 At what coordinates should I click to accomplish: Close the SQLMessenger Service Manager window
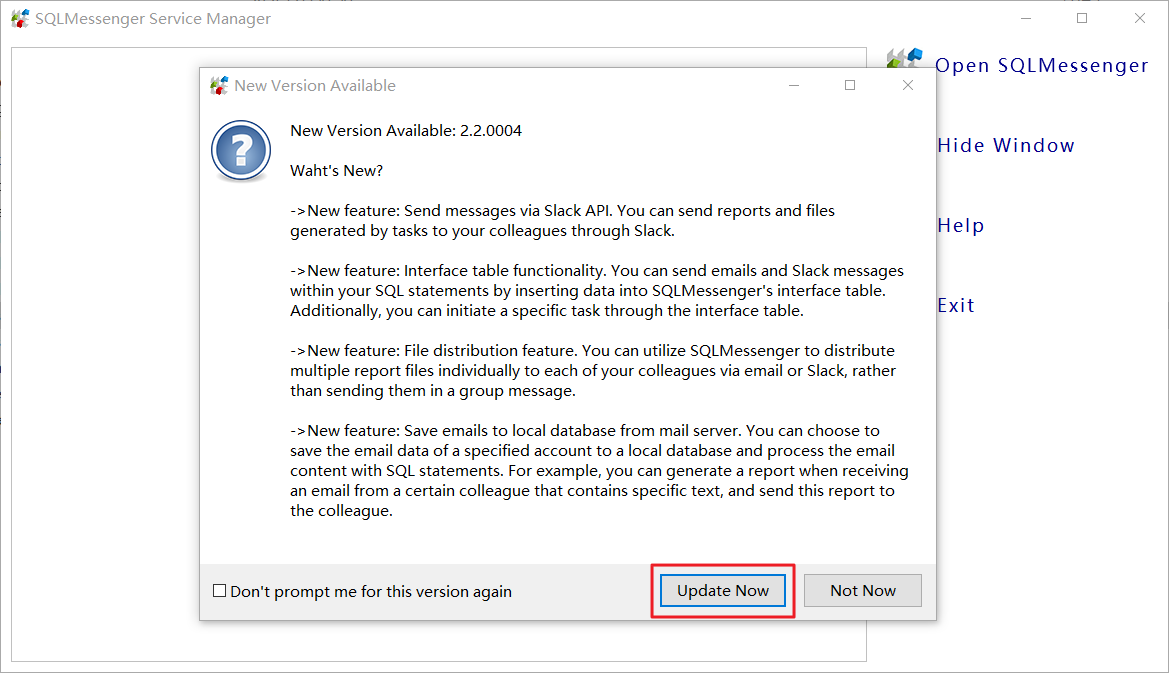[x=1140, y=19]
